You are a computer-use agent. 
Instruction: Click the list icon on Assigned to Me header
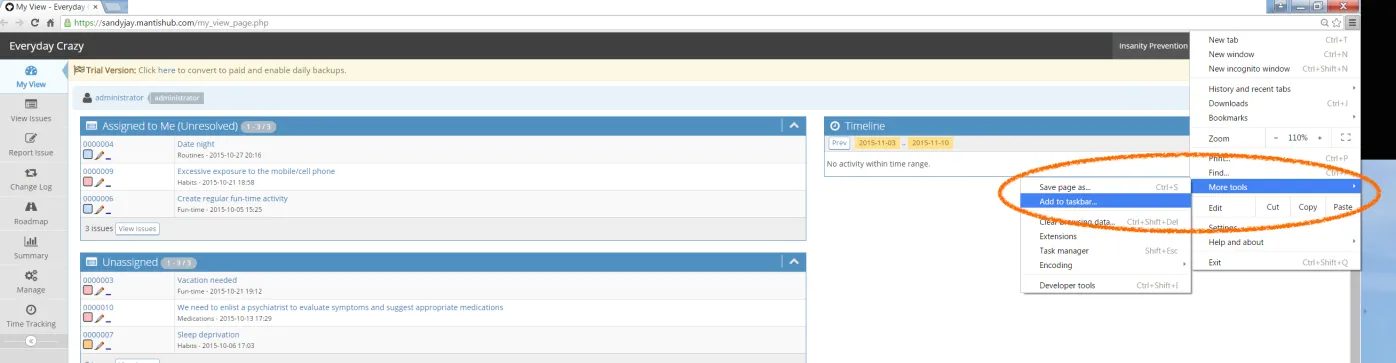(92, 126)
